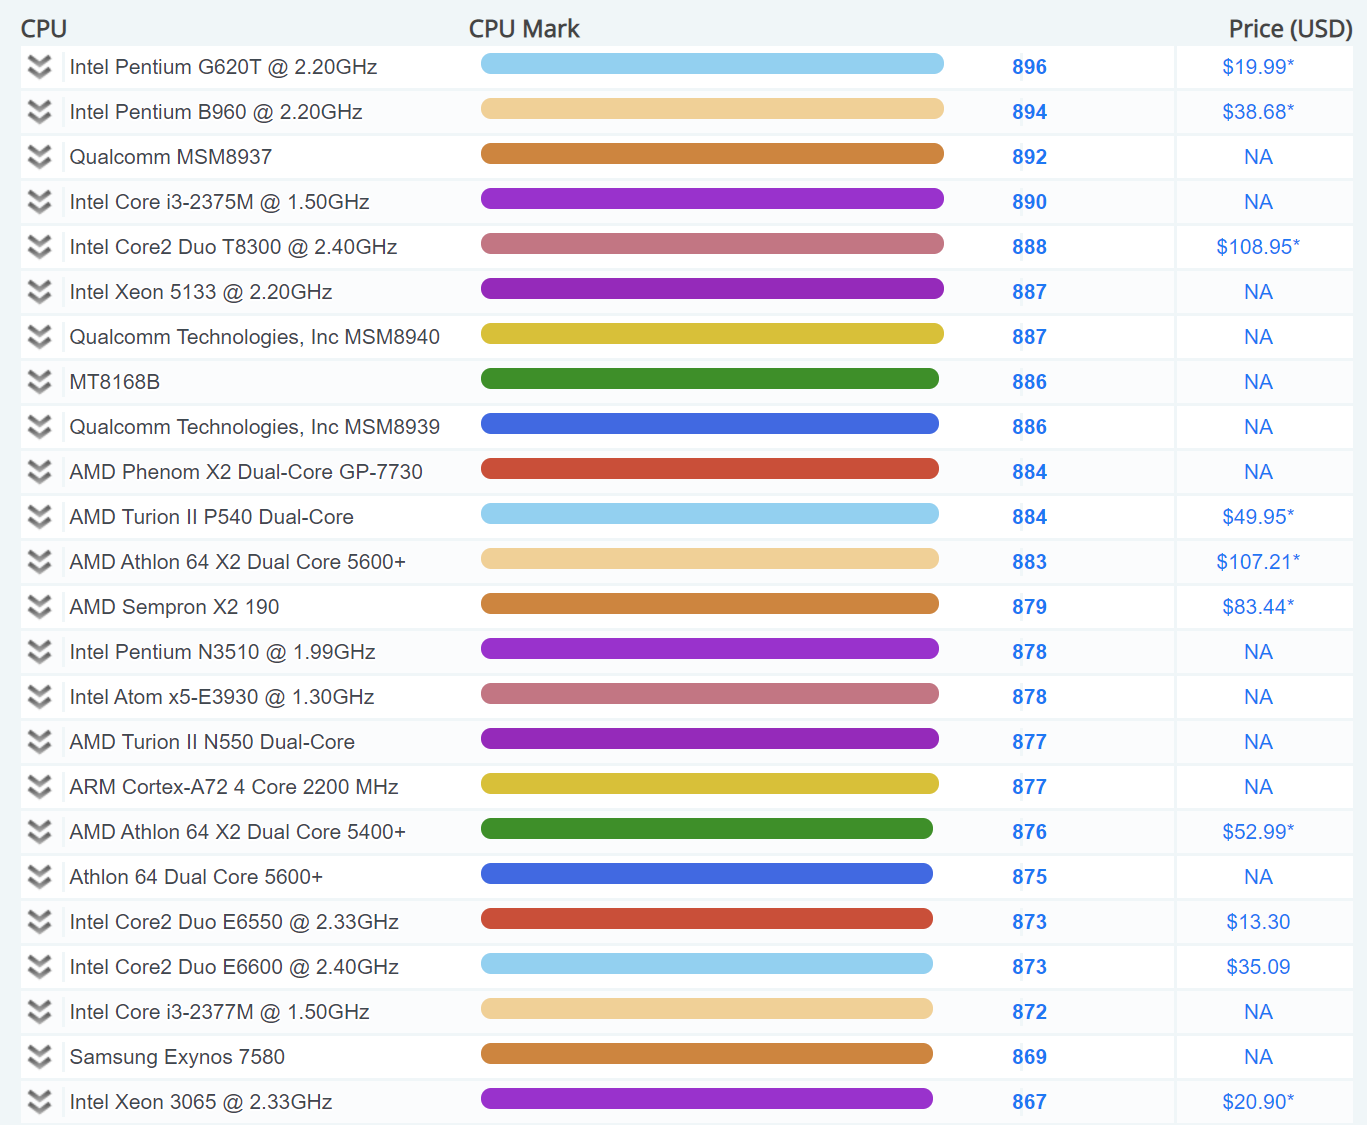Screen dimensions: 1367x1125
Task: Click the chevron icon beside Samsung Exynos 7580
Action: coord(39,1057)
